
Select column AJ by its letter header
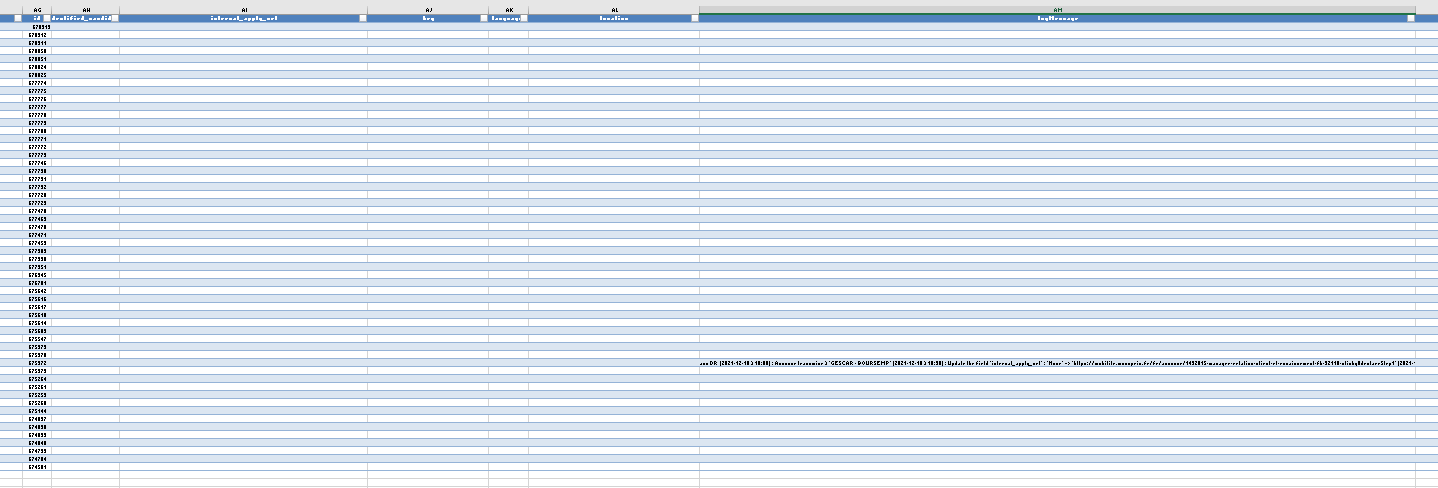pyautogui.click(x=428, y=9)
